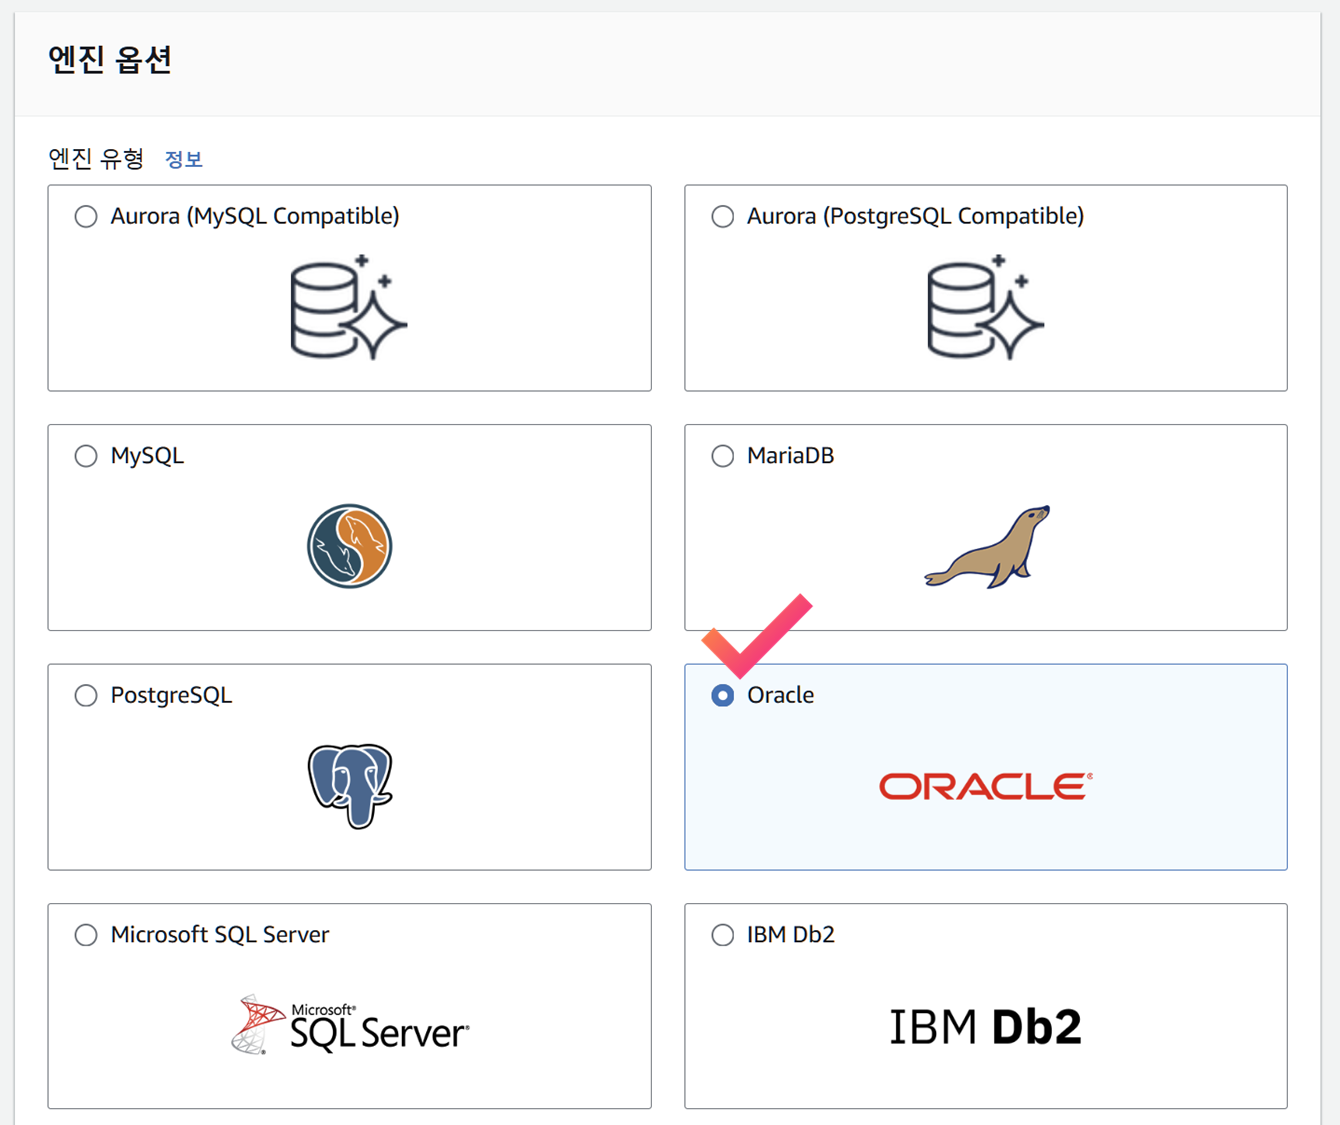Click the red ORACLE logo
This screenshot has width=1340, height=1125.
coord(986,786)
